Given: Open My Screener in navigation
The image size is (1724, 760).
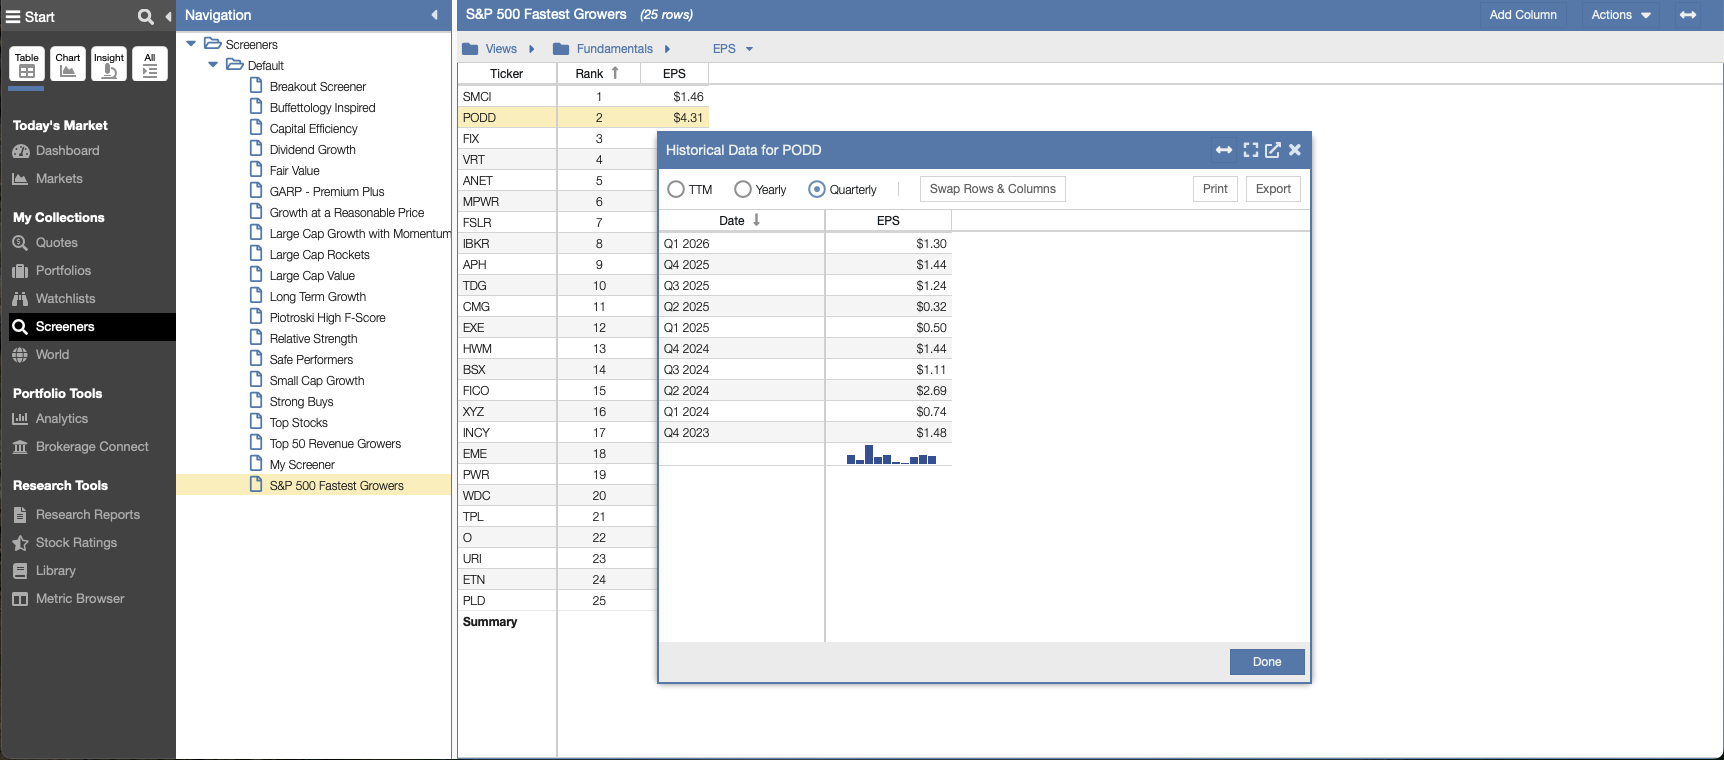Looking at the screenshot, I should [302, 465].
